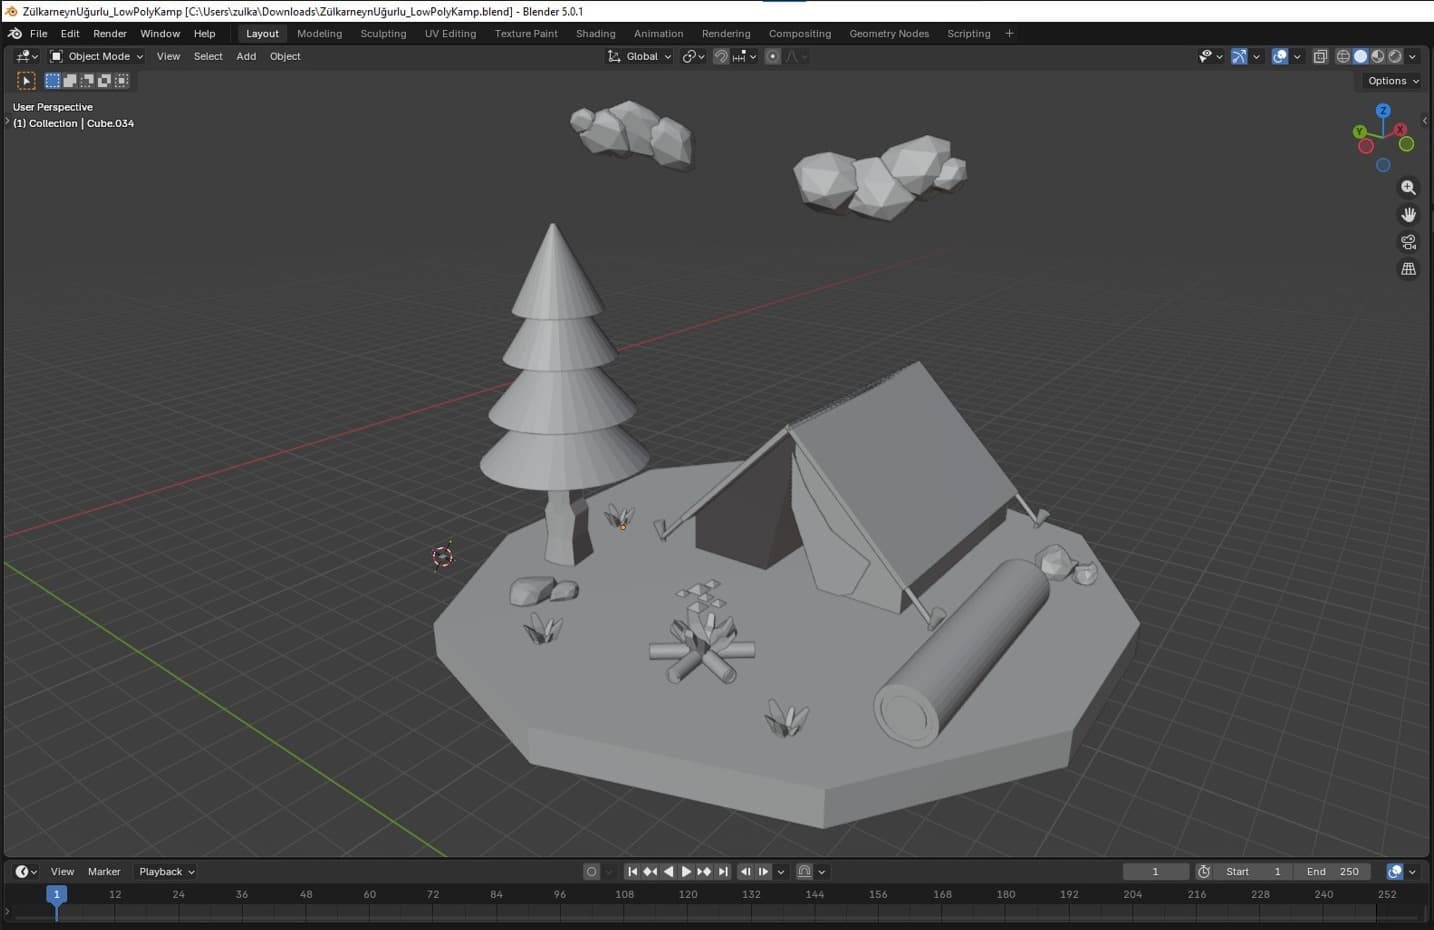The image size is (1434, 930).
Task: Toggle proportional editing
Action: pyautogui.click(x=773, y=56)
